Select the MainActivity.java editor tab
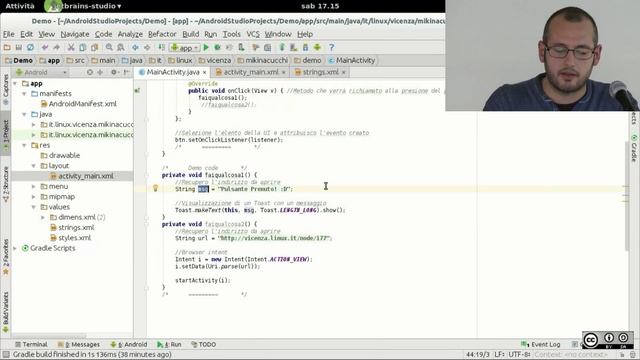Viewport: 640px width, 360px height. pos(173,72)
